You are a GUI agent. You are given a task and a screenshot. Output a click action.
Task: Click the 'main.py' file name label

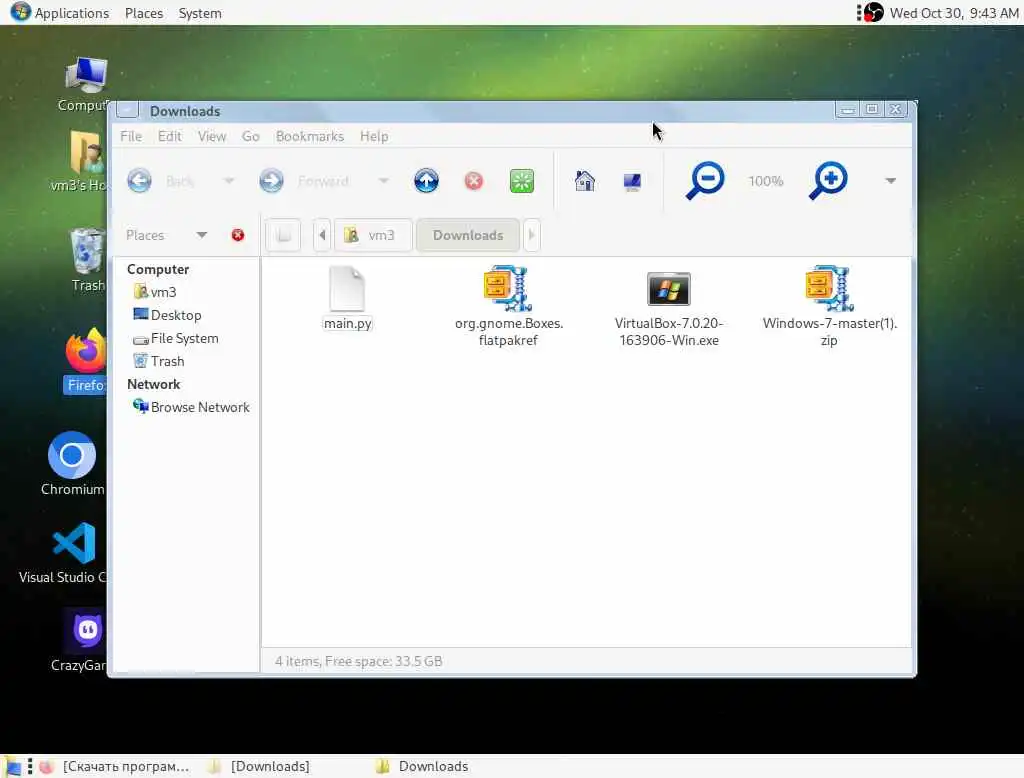click(x=347, y=323)
